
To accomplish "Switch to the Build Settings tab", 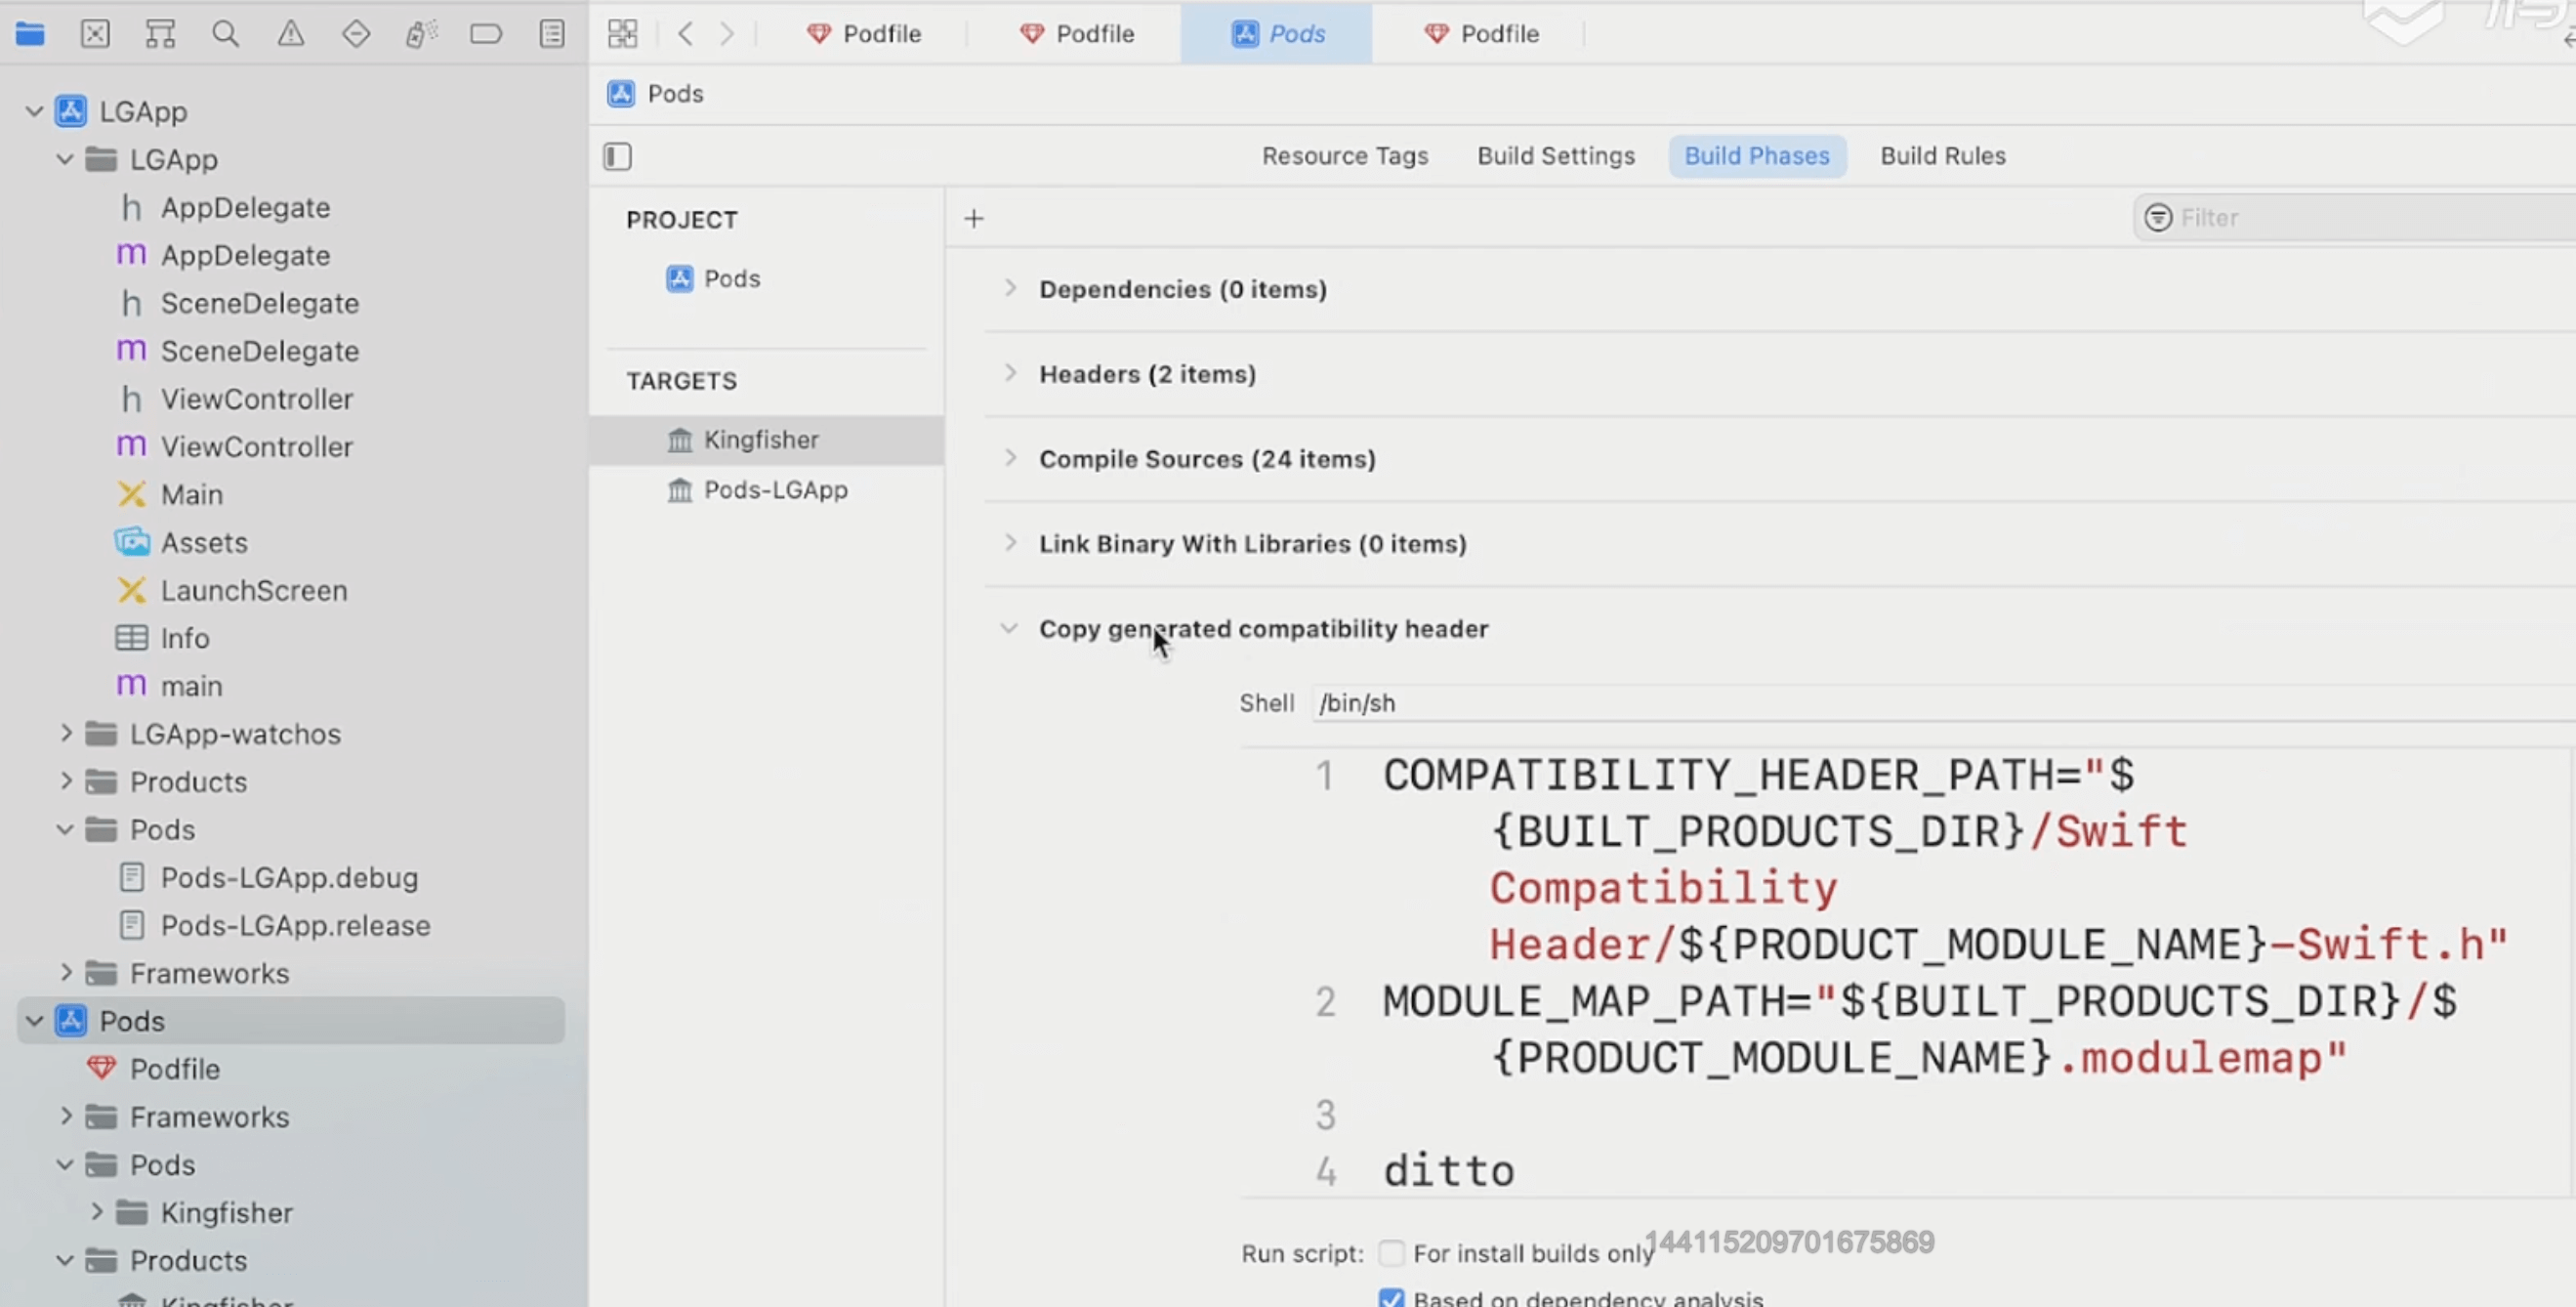I will (x=1555, y=156).
